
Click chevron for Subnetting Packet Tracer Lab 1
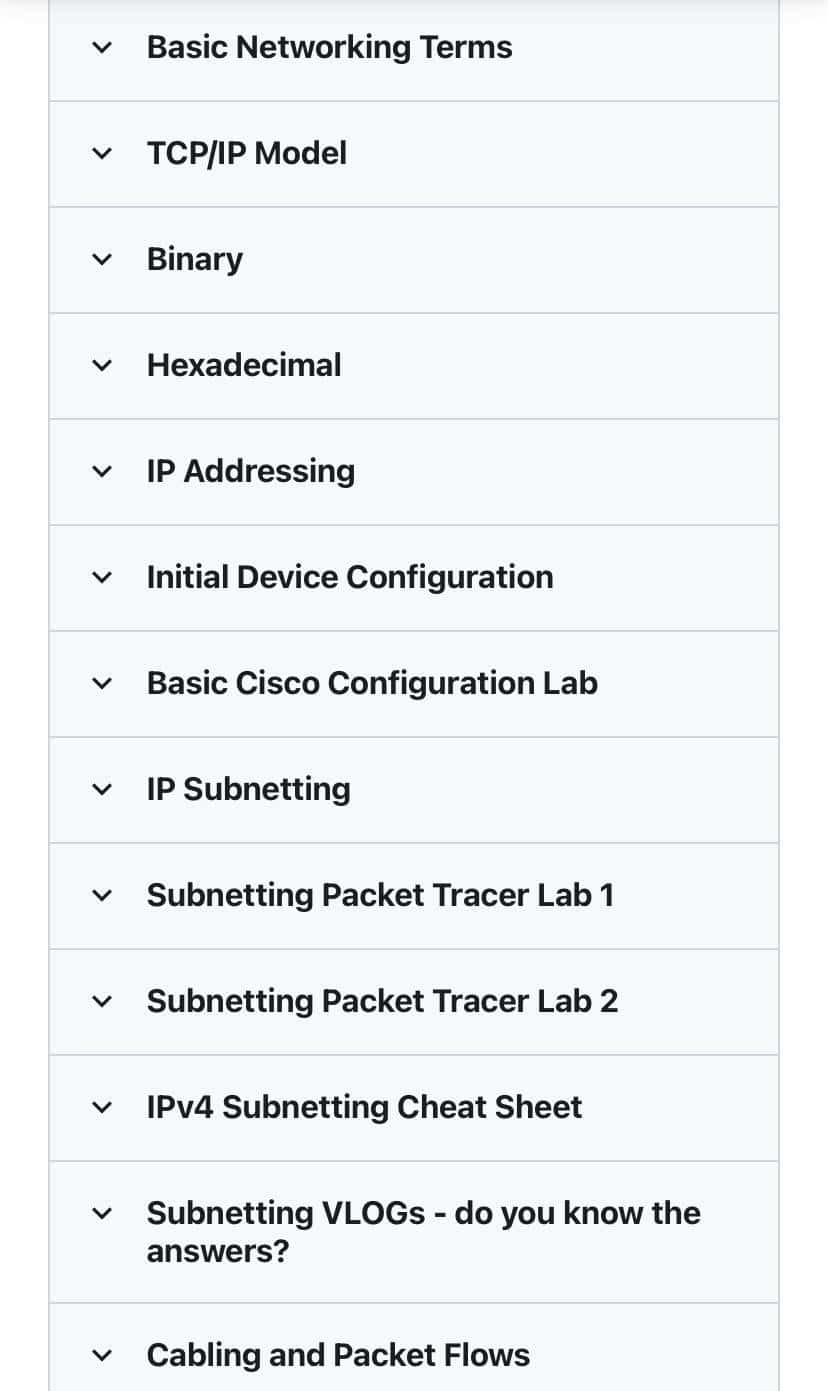click(102, 896)
